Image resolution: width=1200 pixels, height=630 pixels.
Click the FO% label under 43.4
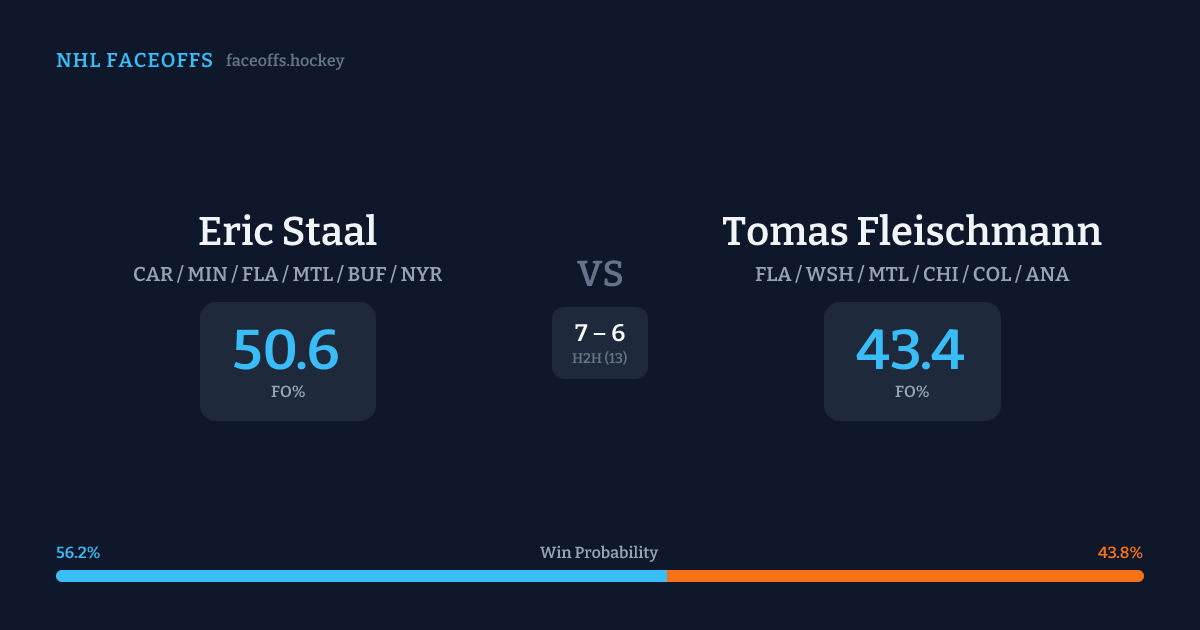click(x=912, y=392)
